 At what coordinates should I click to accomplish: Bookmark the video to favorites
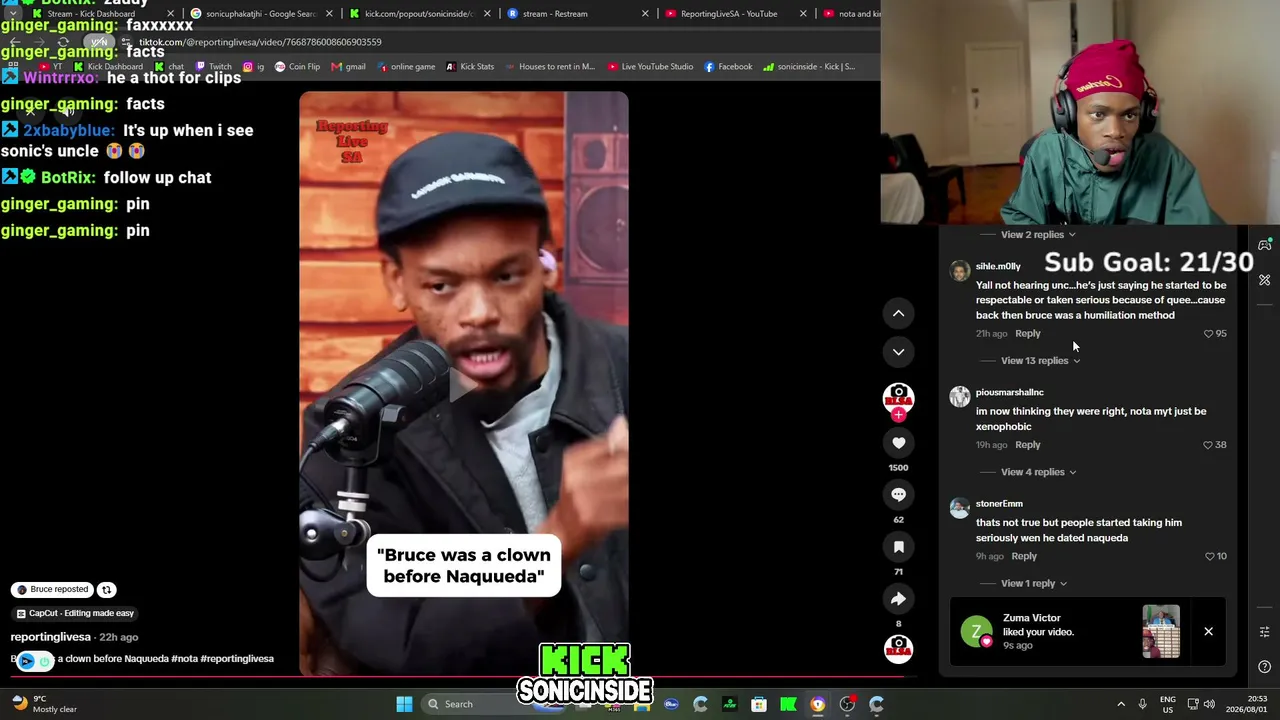(898, 547)
